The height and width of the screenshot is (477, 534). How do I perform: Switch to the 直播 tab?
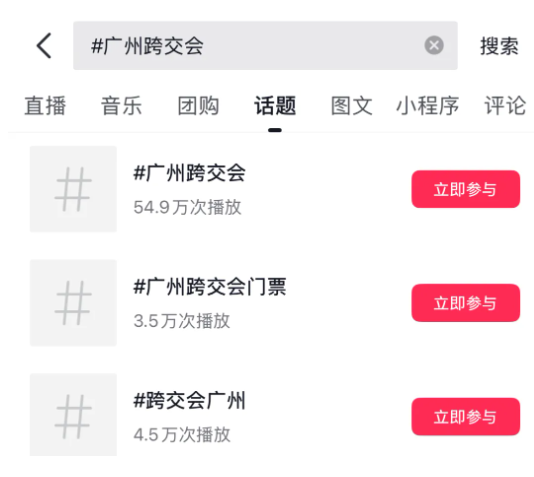tap(45, 106)
